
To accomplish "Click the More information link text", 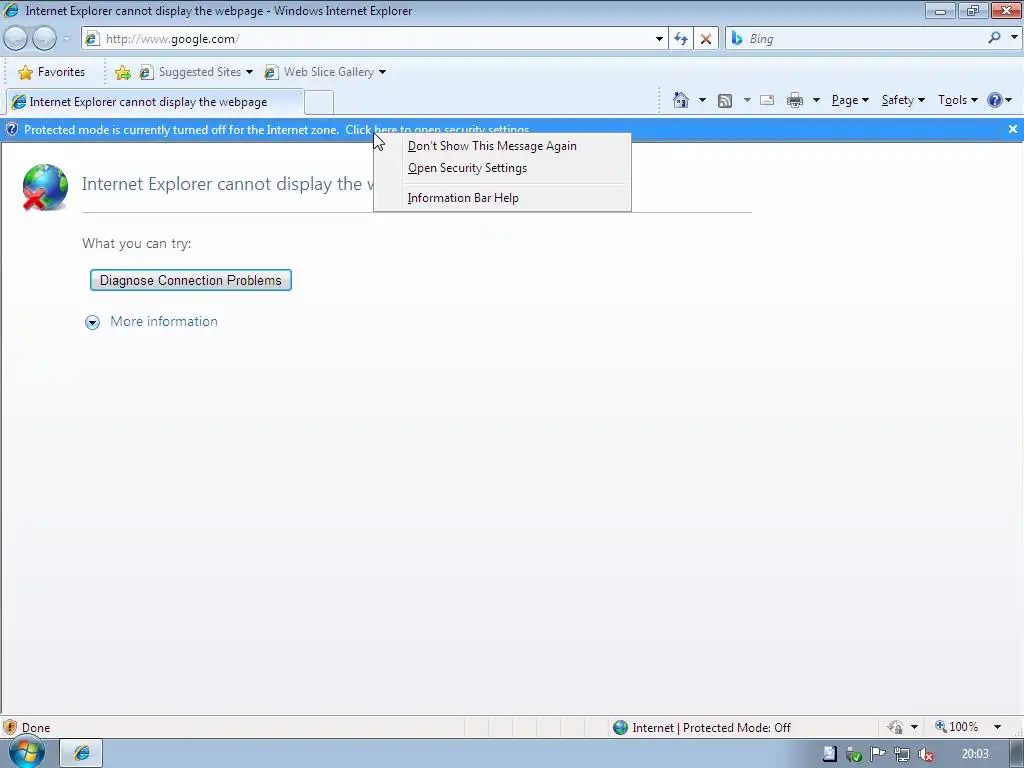I will tap(164, 321).
